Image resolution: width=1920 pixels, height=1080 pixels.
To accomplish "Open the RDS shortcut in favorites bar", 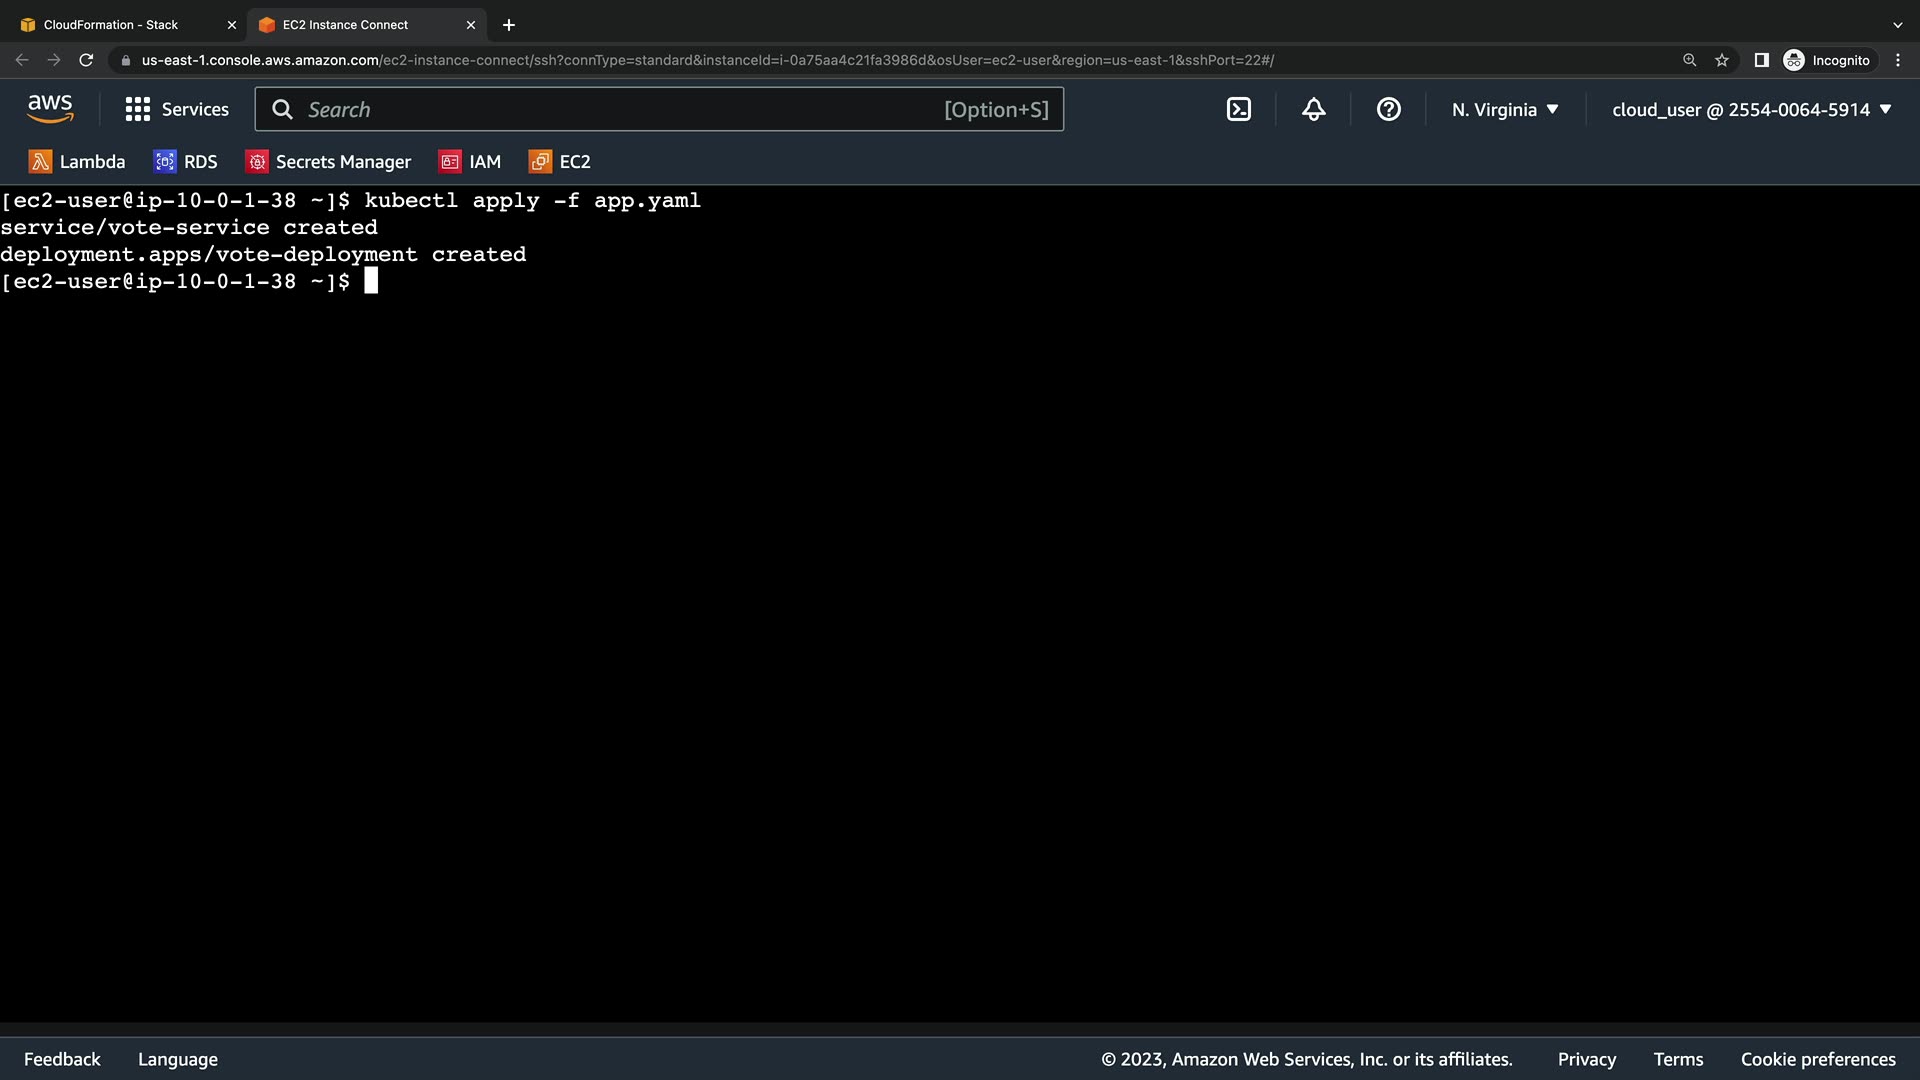I will 185,162.
